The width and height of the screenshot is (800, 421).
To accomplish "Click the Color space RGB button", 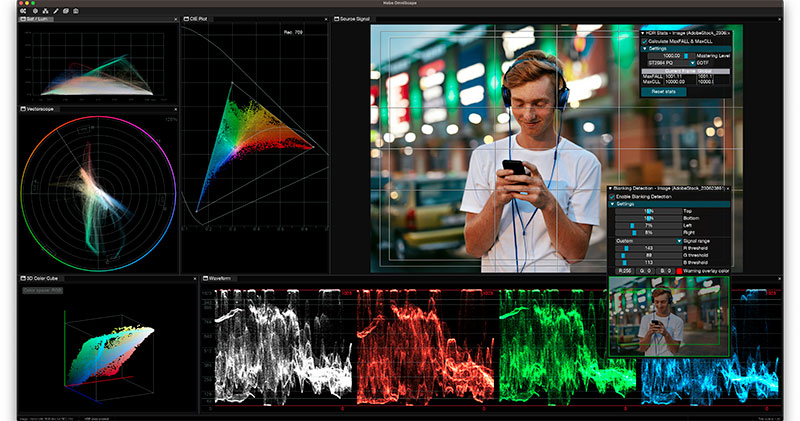I will (43, 290).
